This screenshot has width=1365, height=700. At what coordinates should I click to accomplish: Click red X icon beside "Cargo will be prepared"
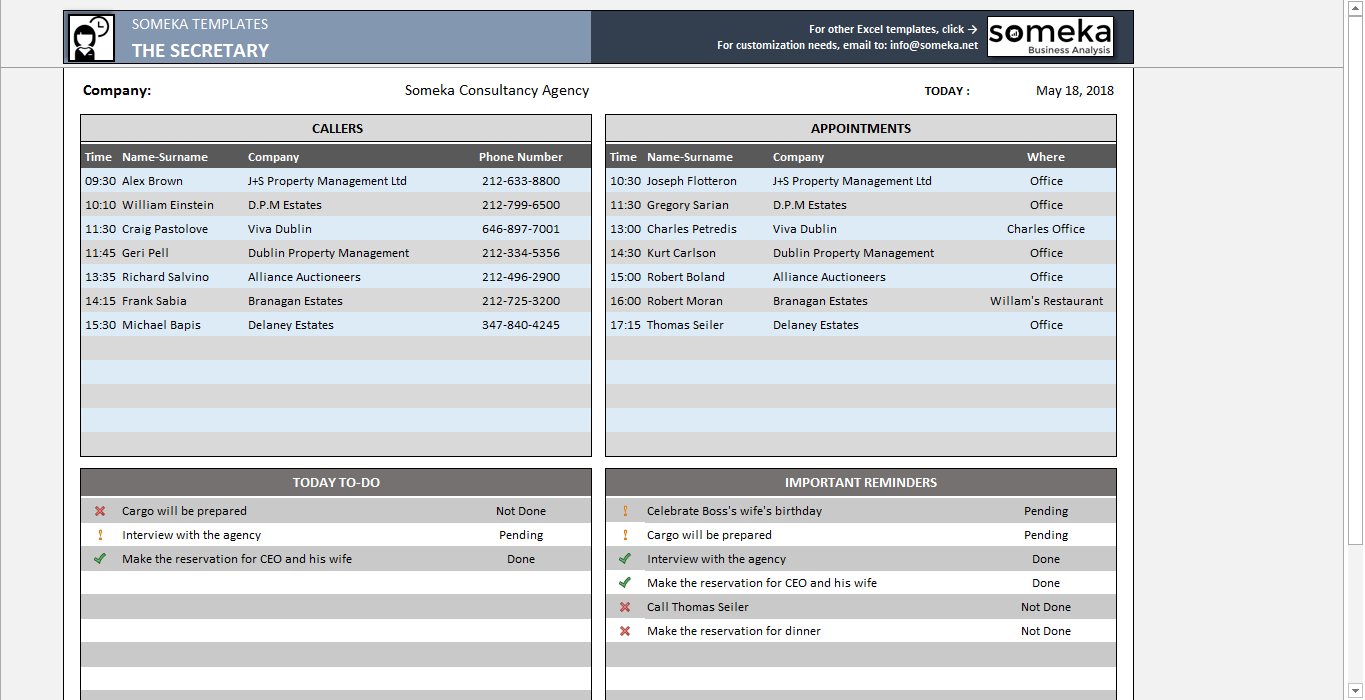coord(99,510)
